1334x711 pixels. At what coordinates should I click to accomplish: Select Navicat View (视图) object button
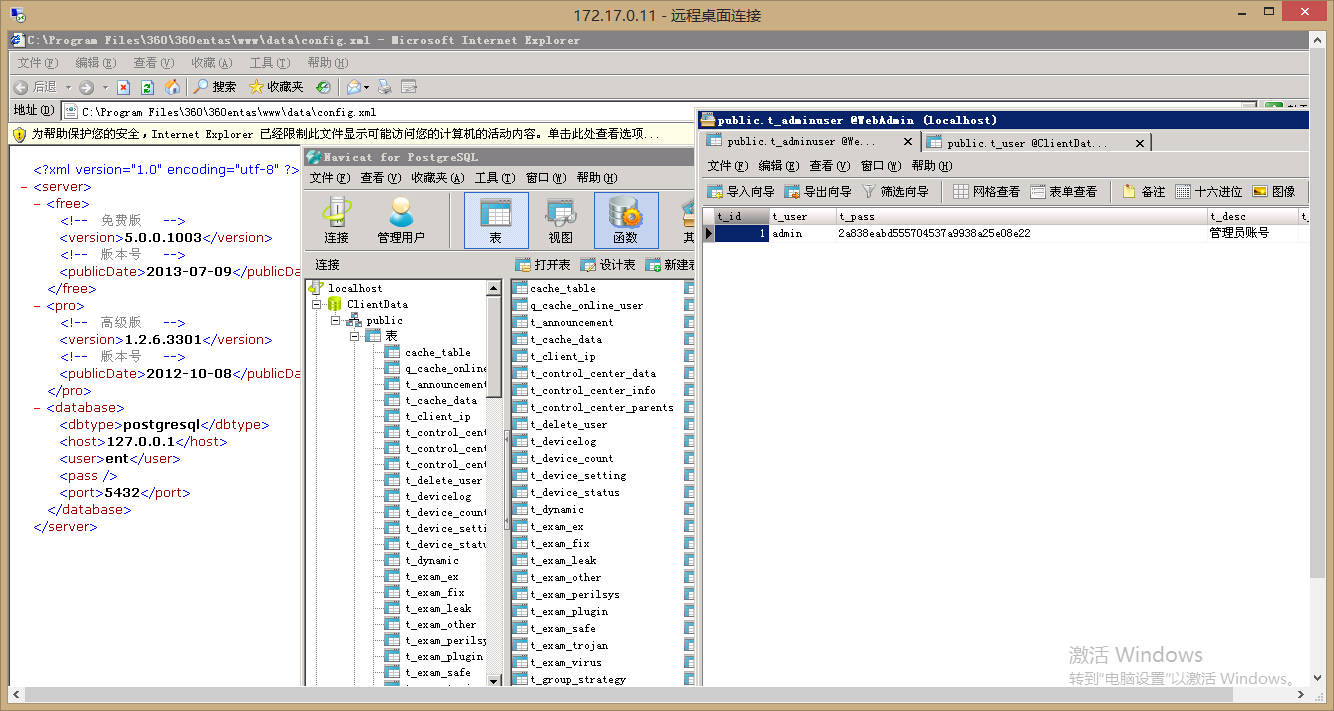tap(561, 220)
